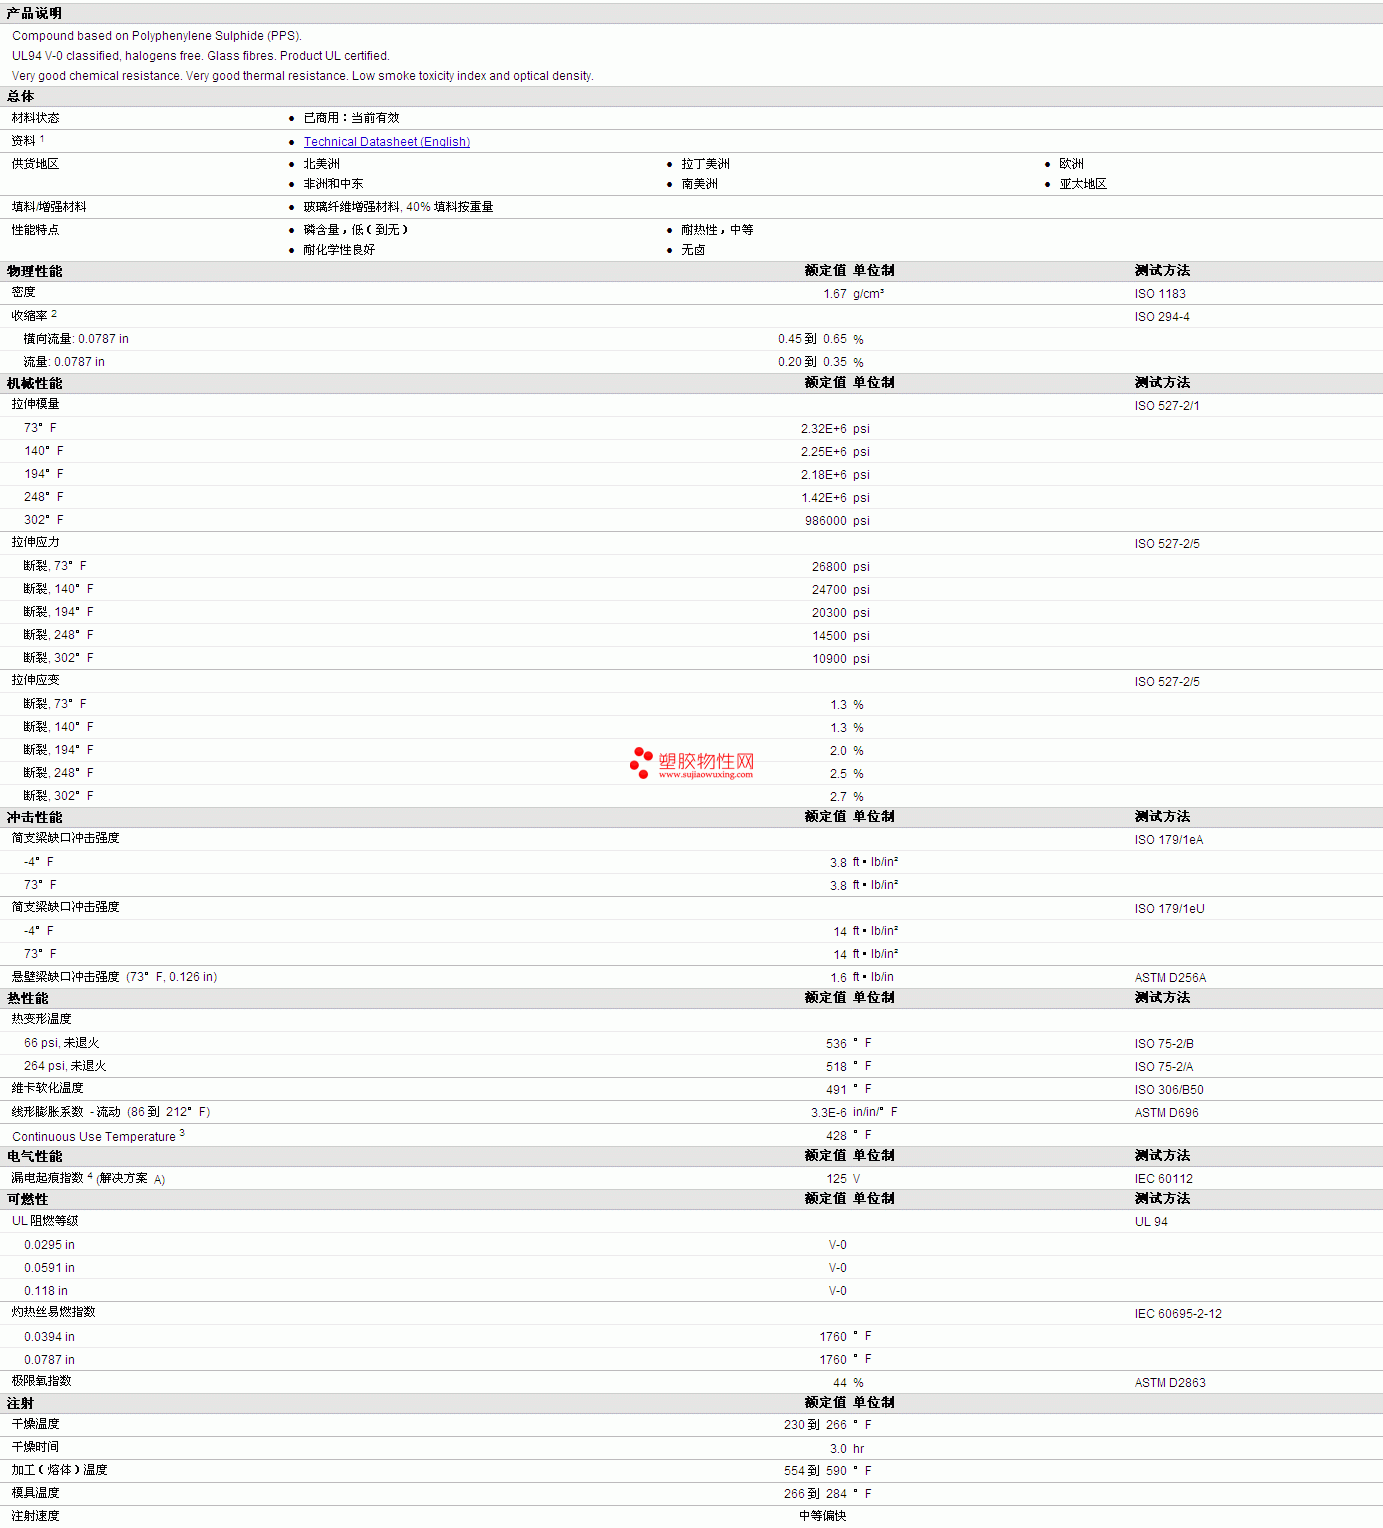
Task: Click the 冲击性能 section header
Action: click(34, 817)
